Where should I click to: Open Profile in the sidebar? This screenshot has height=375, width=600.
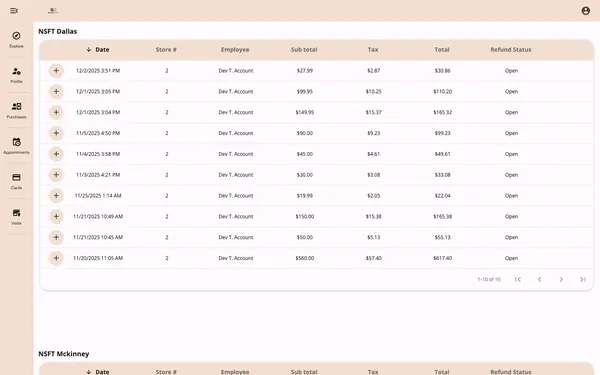[x=16, y=75]
